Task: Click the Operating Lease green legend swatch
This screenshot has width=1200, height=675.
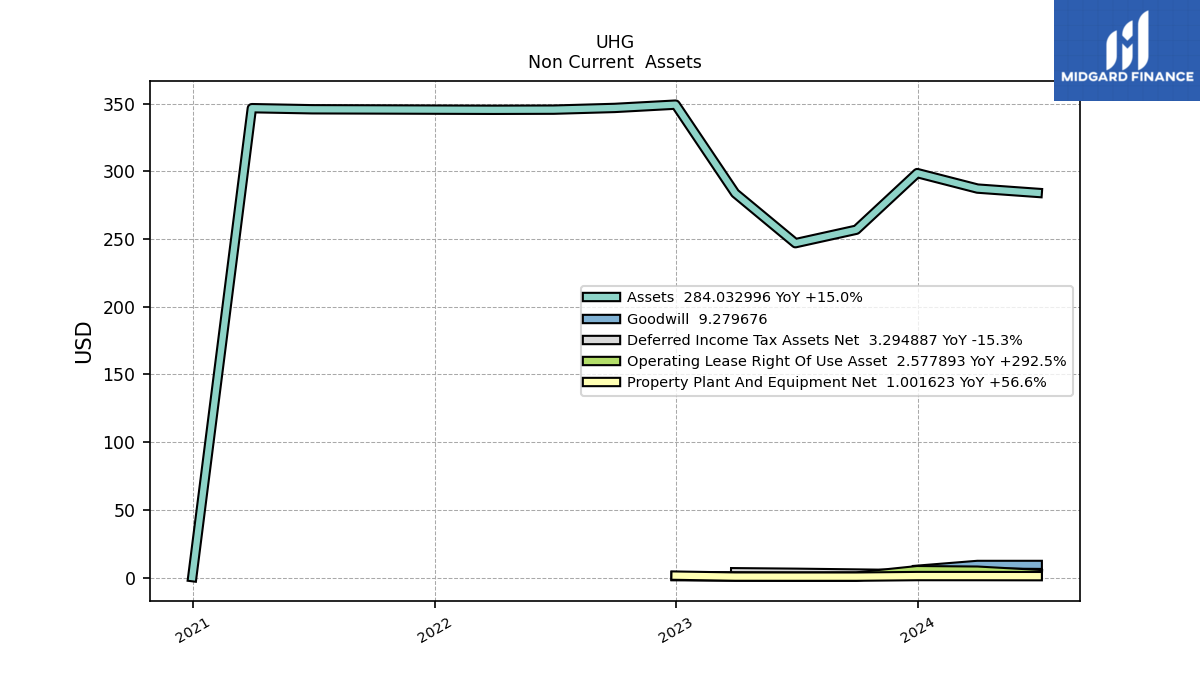Action: point(601,361)
